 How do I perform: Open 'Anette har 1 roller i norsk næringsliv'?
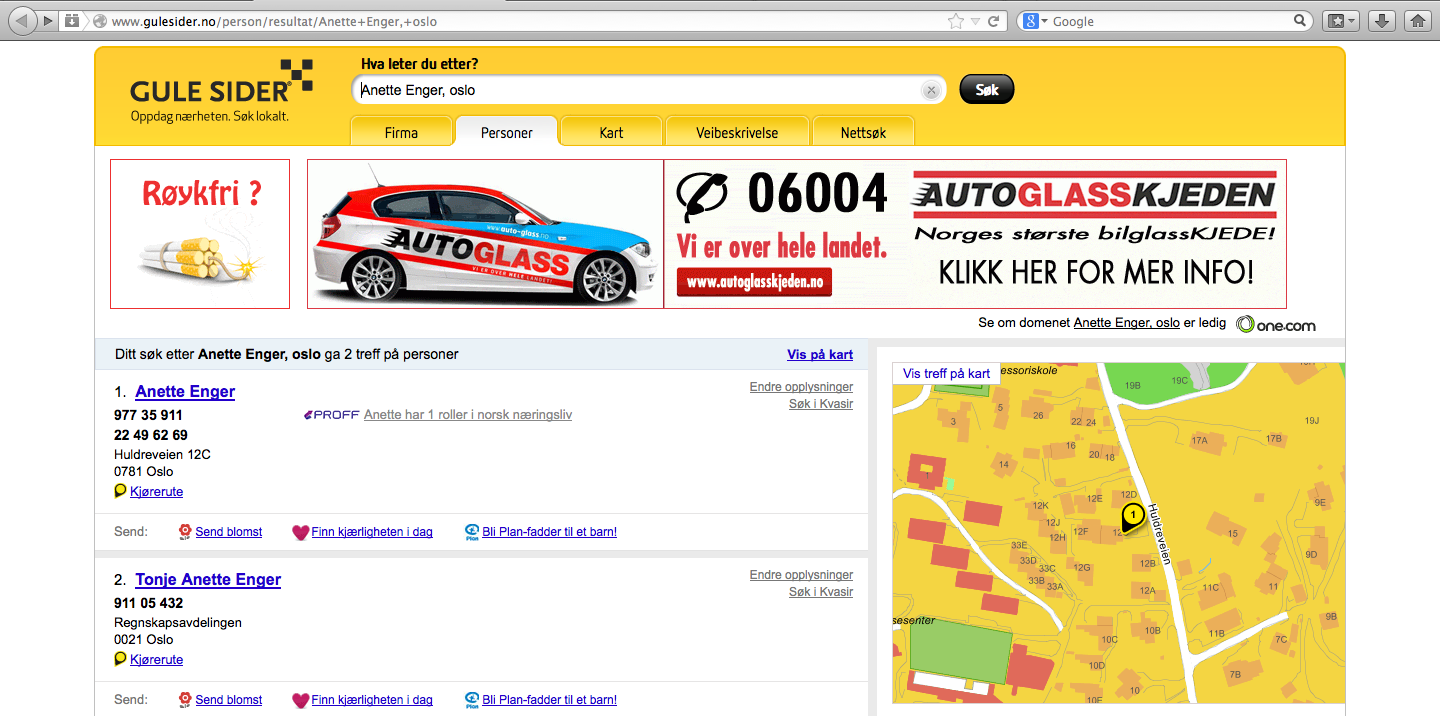(468, 415)
